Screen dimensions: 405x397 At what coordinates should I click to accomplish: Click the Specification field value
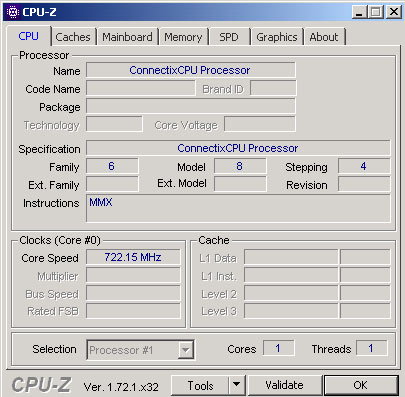coord(238,148)
